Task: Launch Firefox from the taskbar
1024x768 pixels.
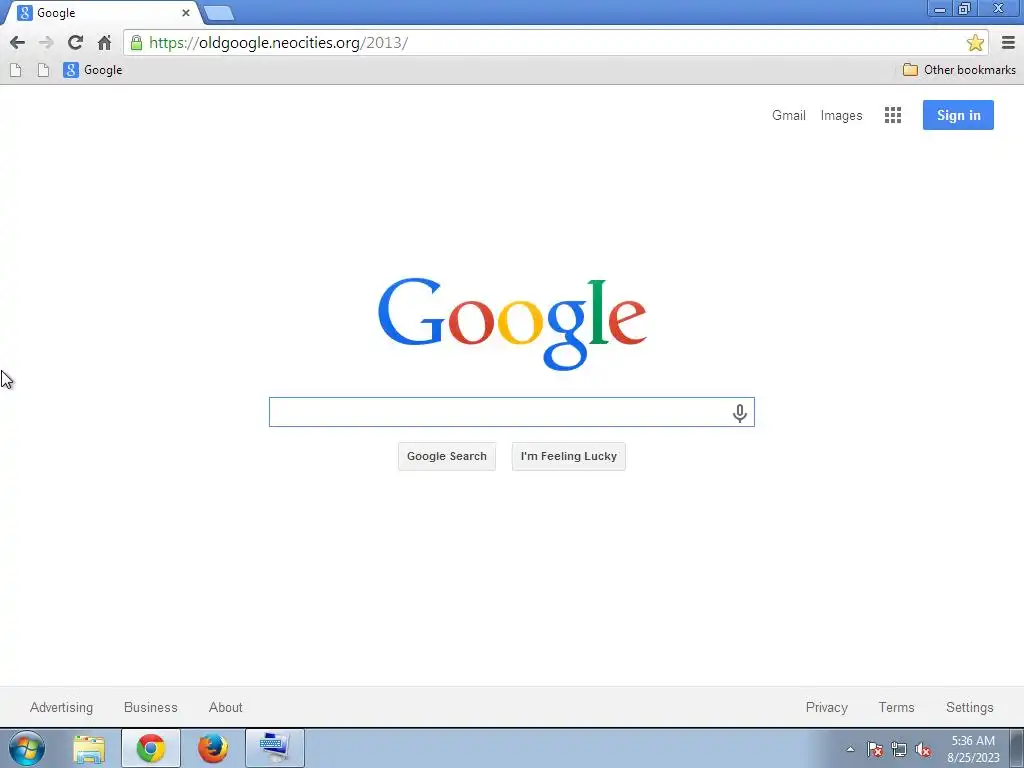Action: coord(213,748)
